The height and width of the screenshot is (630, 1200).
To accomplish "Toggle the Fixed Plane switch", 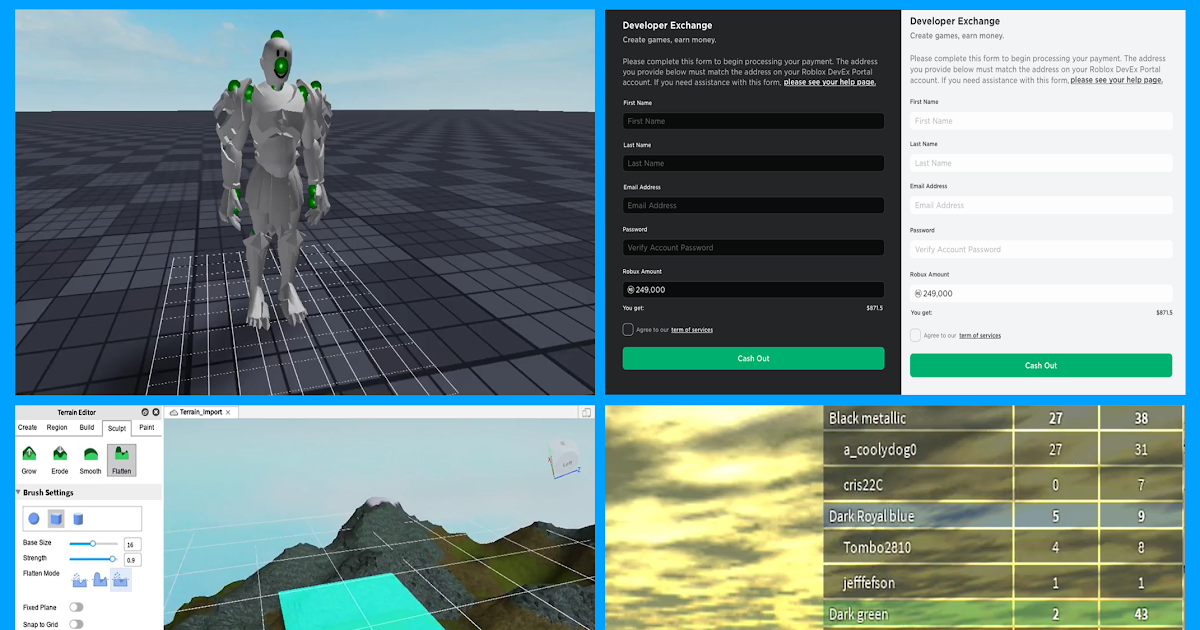I will tap(76, 607).
